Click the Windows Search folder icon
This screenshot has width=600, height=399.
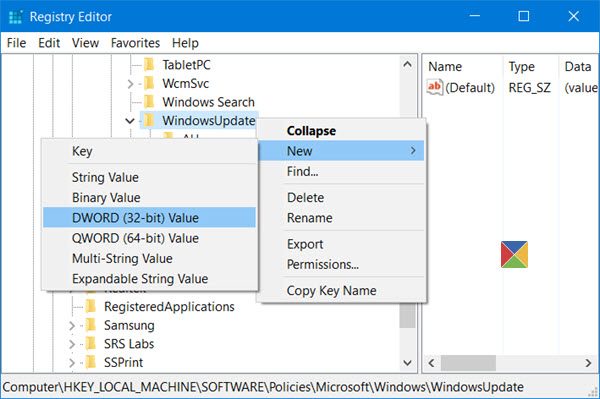pyautogui.click(x=149, y=102)
